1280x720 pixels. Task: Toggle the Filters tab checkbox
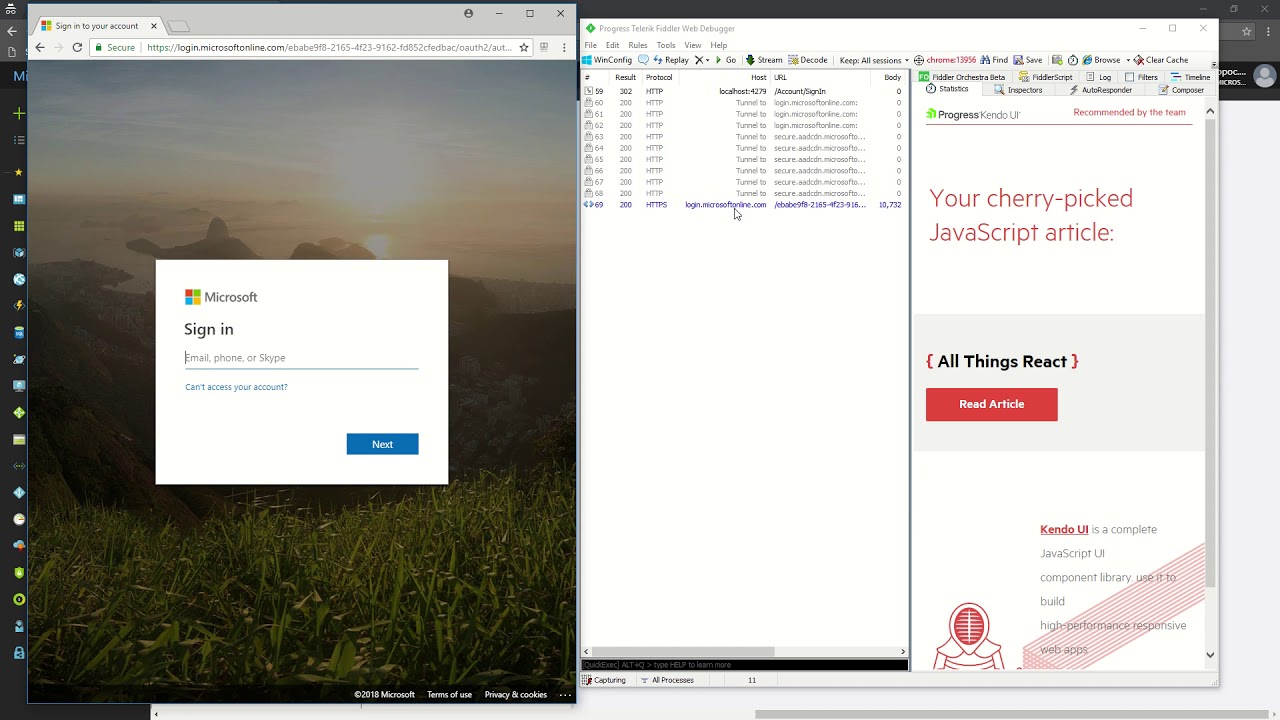click(1129, 77)
